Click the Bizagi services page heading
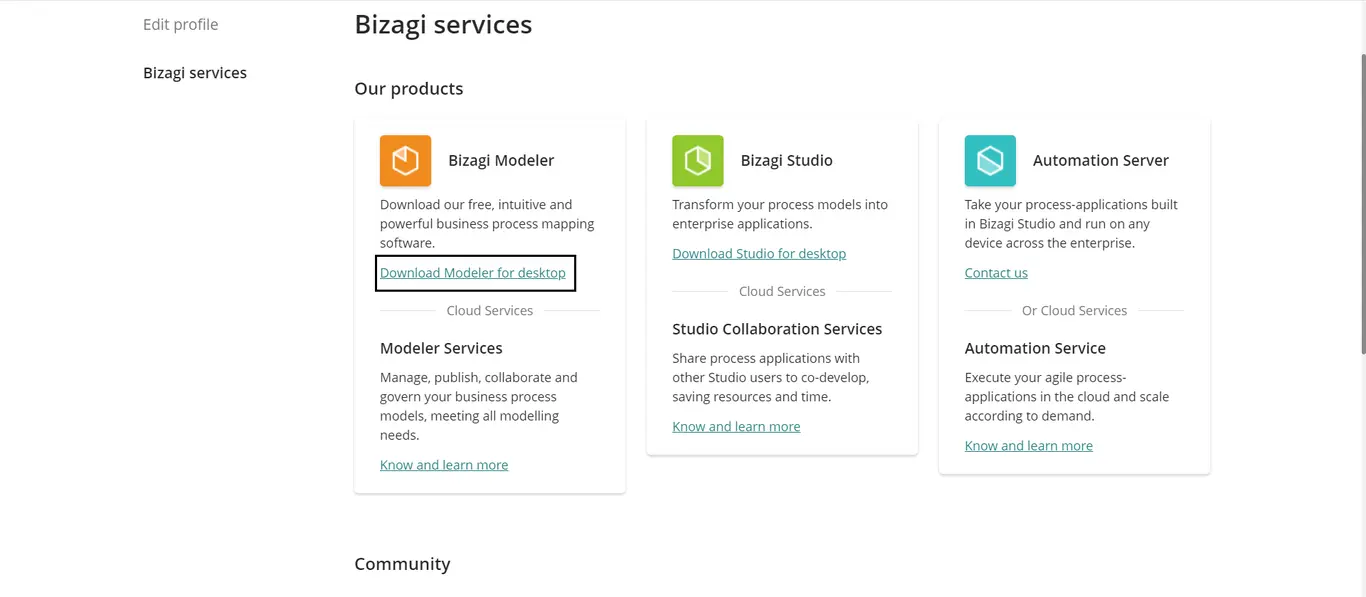 pos(443,24)
